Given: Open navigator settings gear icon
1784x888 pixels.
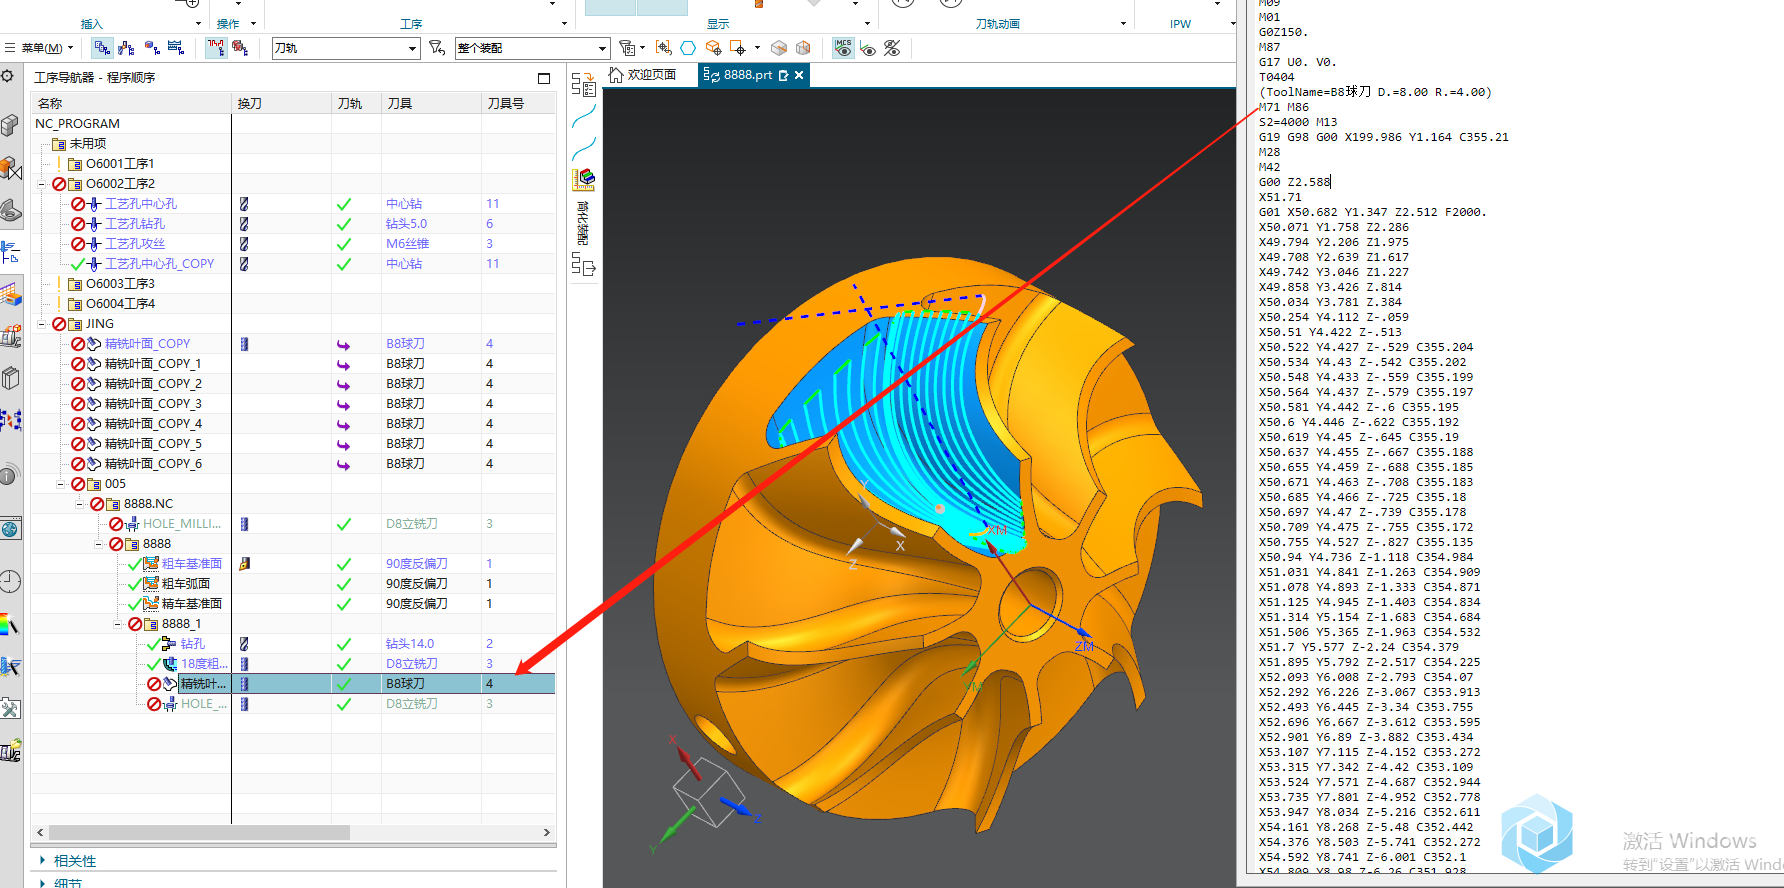Looking at the screenshot, I should 8,76.
